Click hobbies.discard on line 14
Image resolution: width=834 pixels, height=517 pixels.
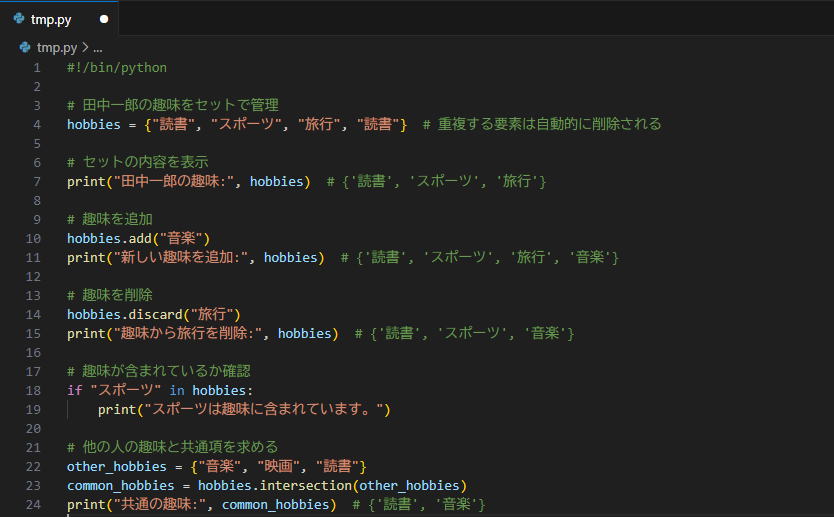point(125,314)
